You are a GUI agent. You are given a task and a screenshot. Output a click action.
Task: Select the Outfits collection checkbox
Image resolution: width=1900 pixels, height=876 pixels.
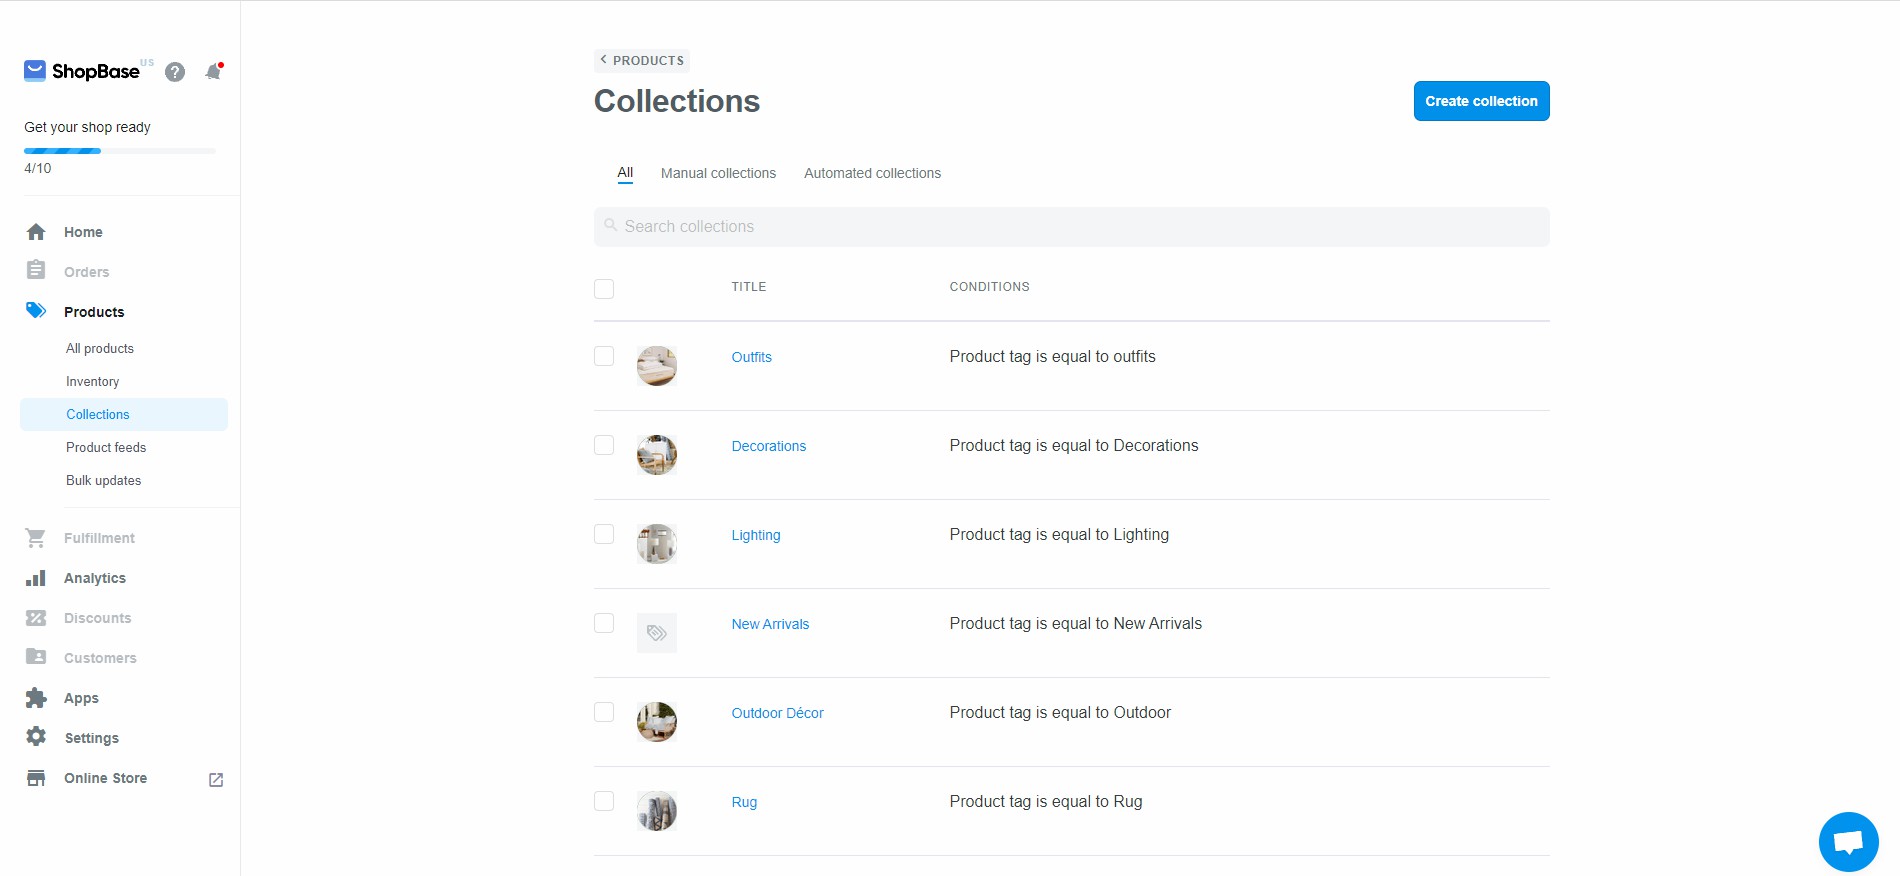tap(604, 356)
